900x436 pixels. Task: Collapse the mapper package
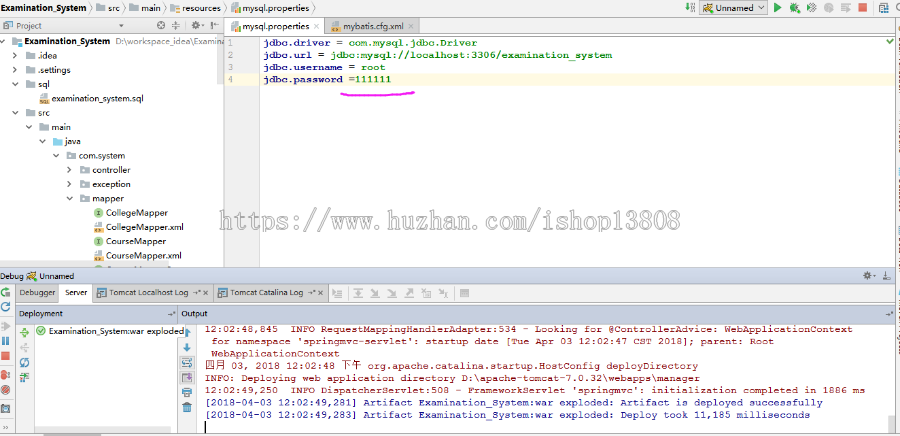pos(69,198)
